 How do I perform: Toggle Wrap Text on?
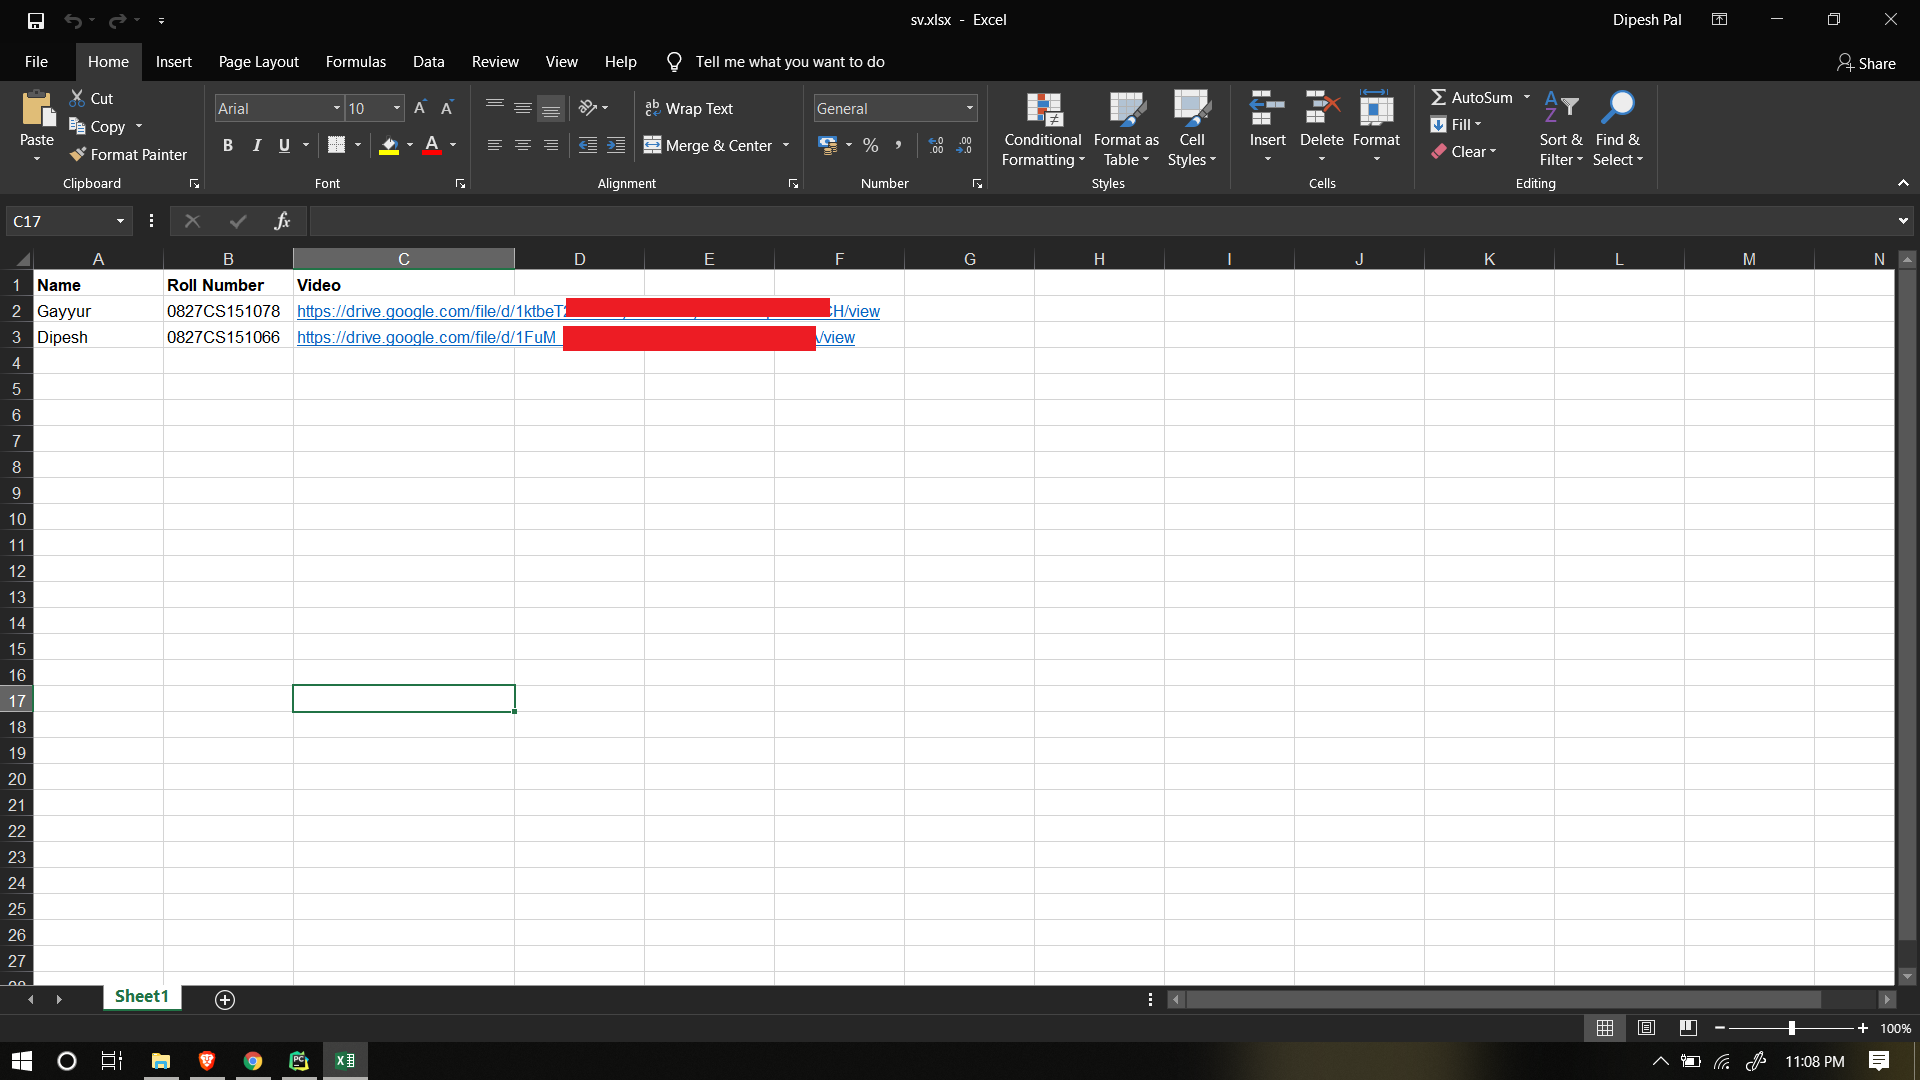(689, 108)
